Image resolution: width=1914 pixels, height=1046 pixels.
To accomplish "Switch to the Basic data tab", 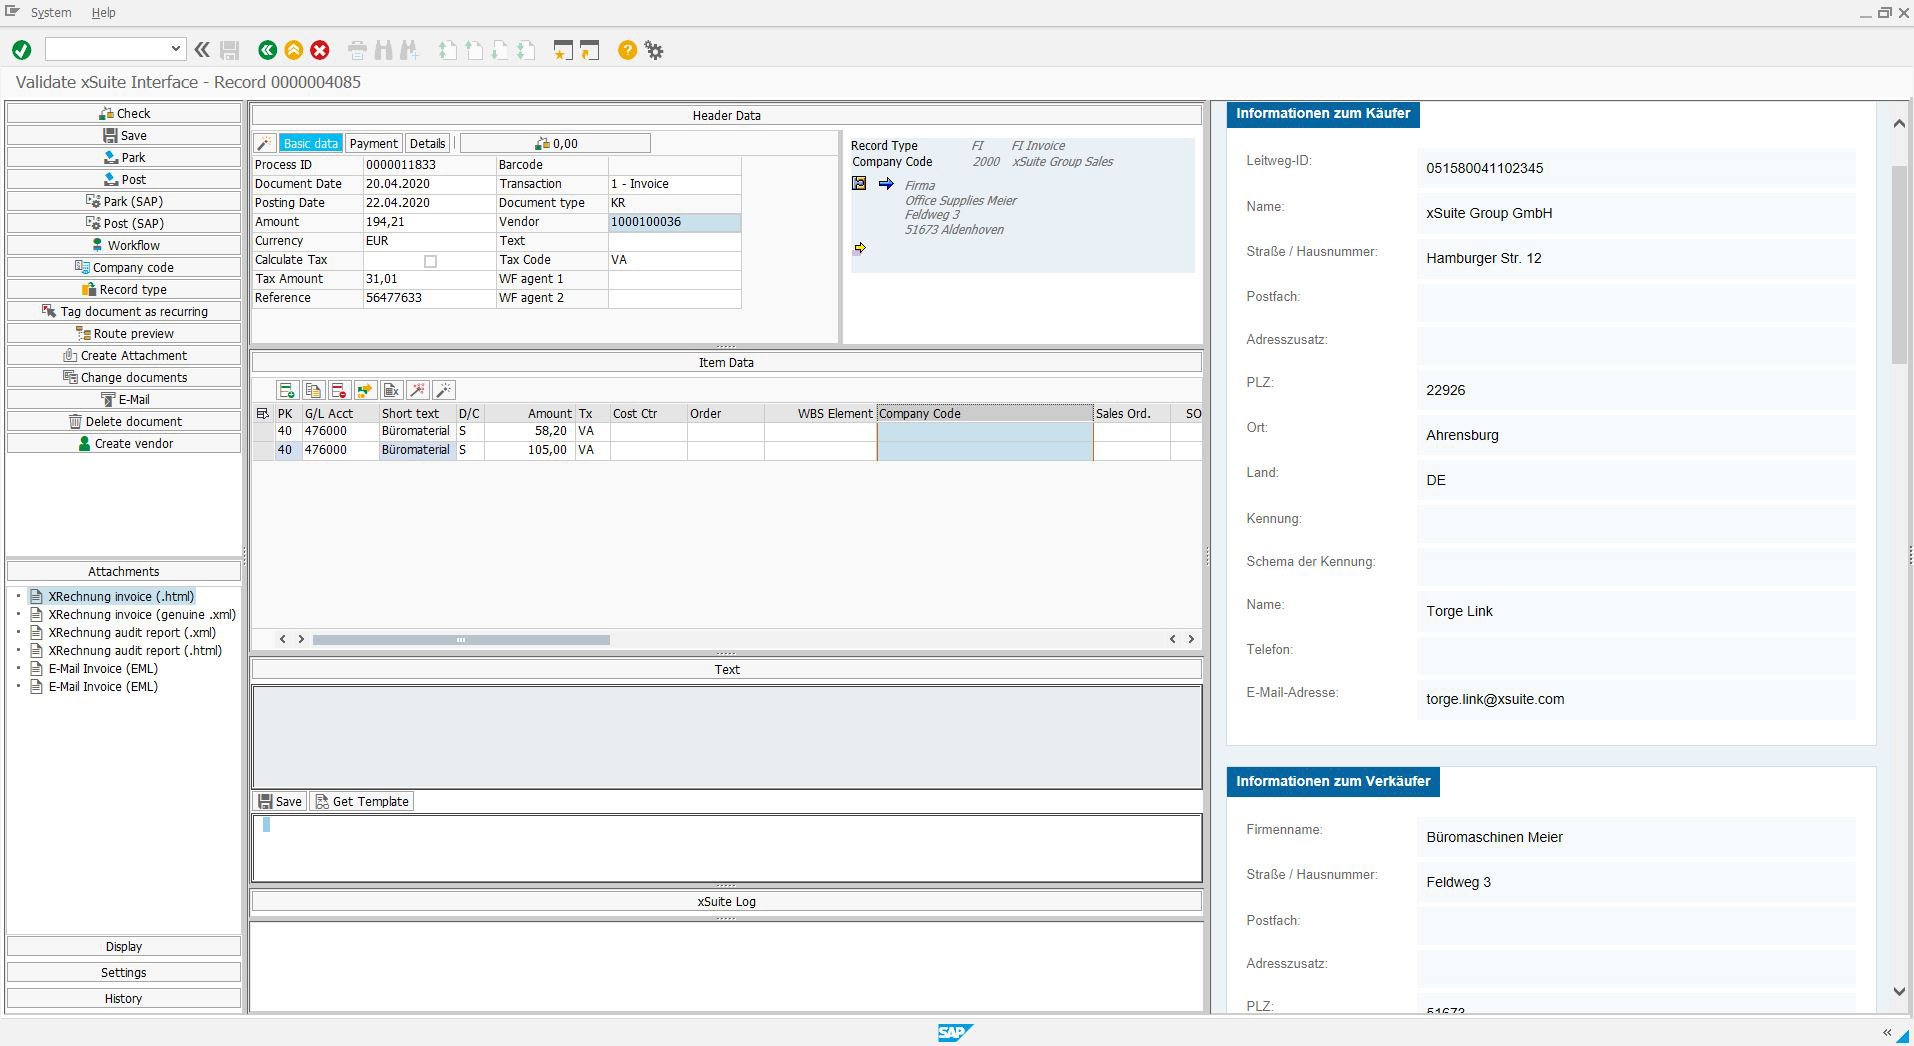I will point(310,143).
